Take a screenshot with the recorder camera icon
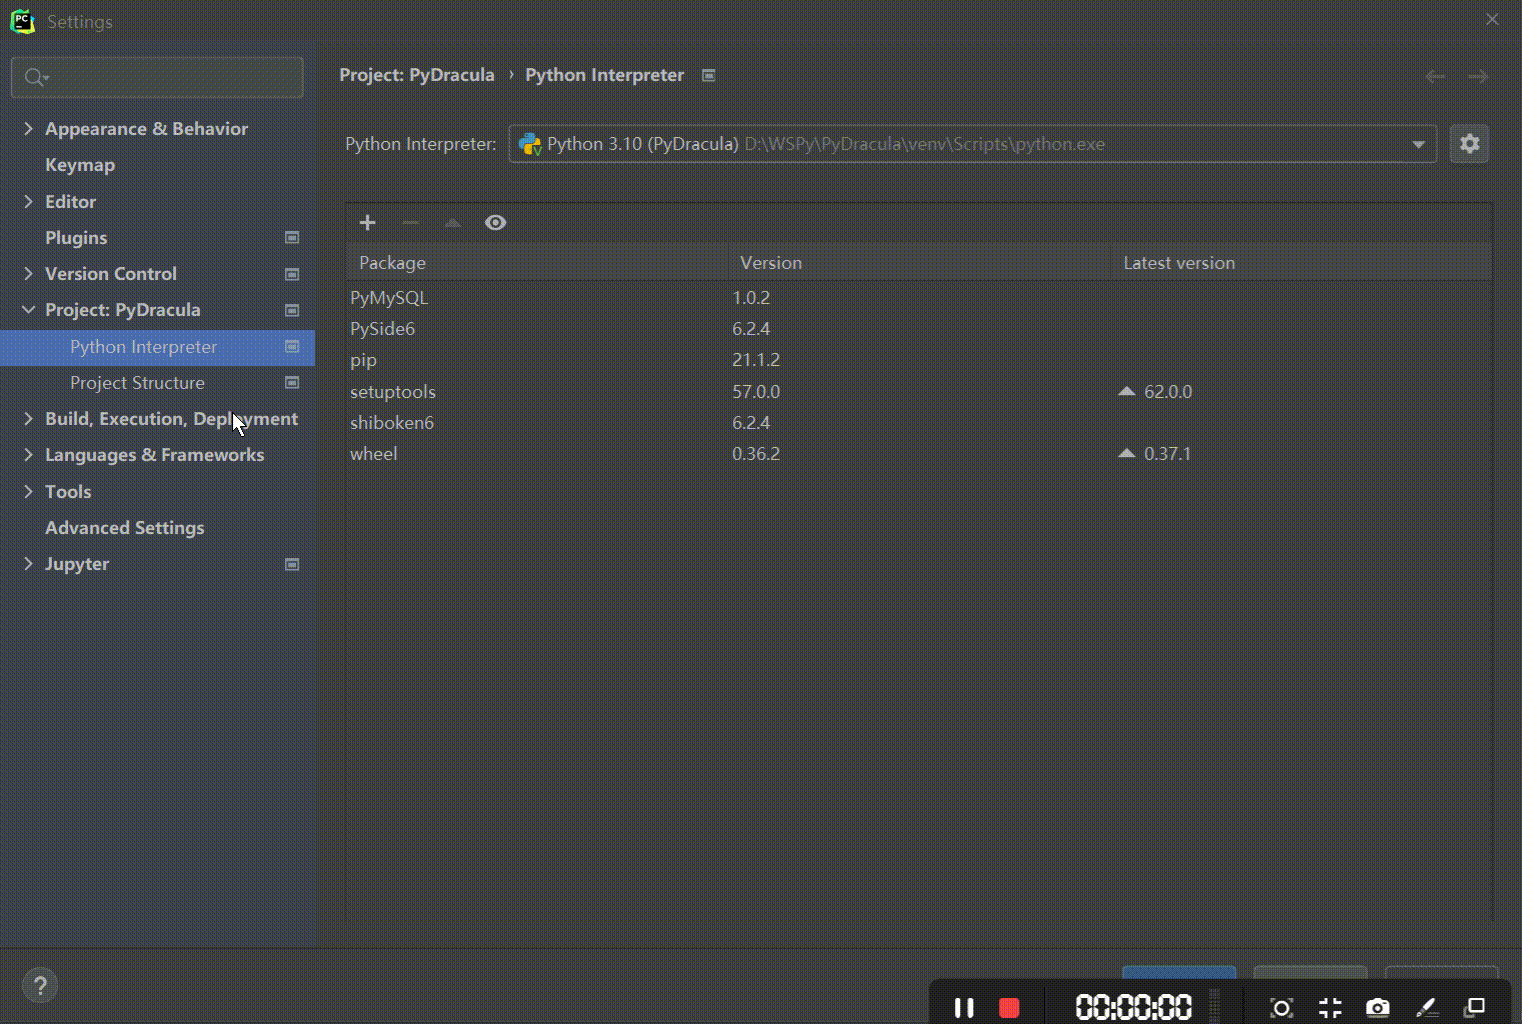 tap(1378, 1007)
